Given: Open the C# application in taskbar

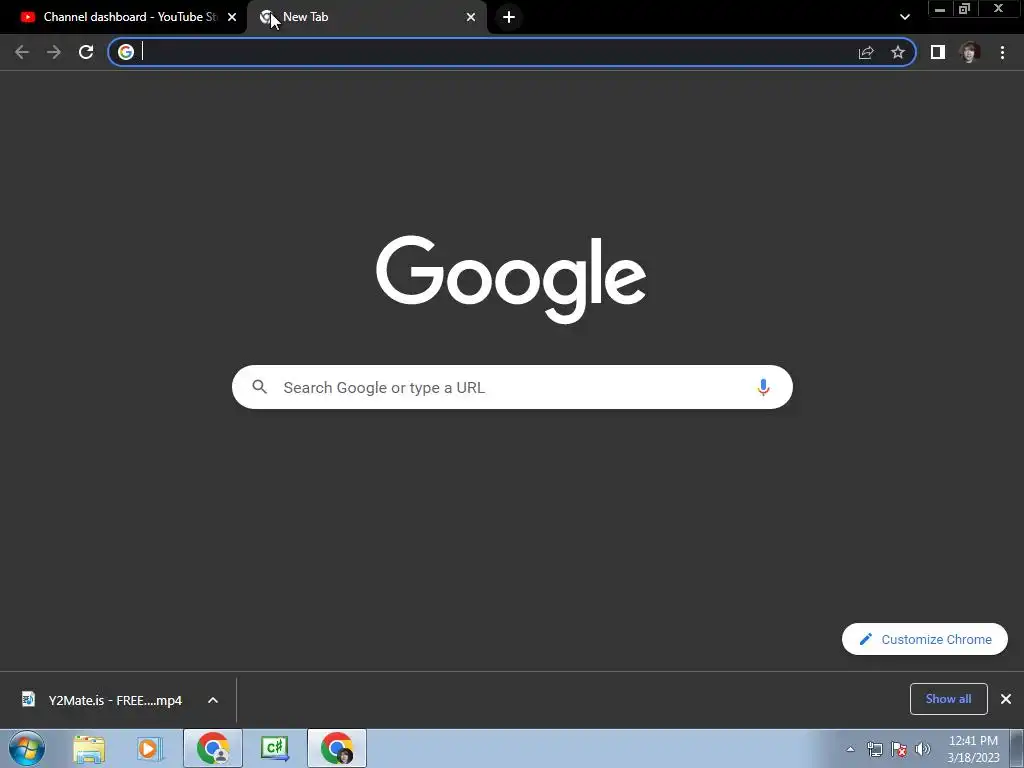Looking at the screenshot, I should tap(274, 748).
